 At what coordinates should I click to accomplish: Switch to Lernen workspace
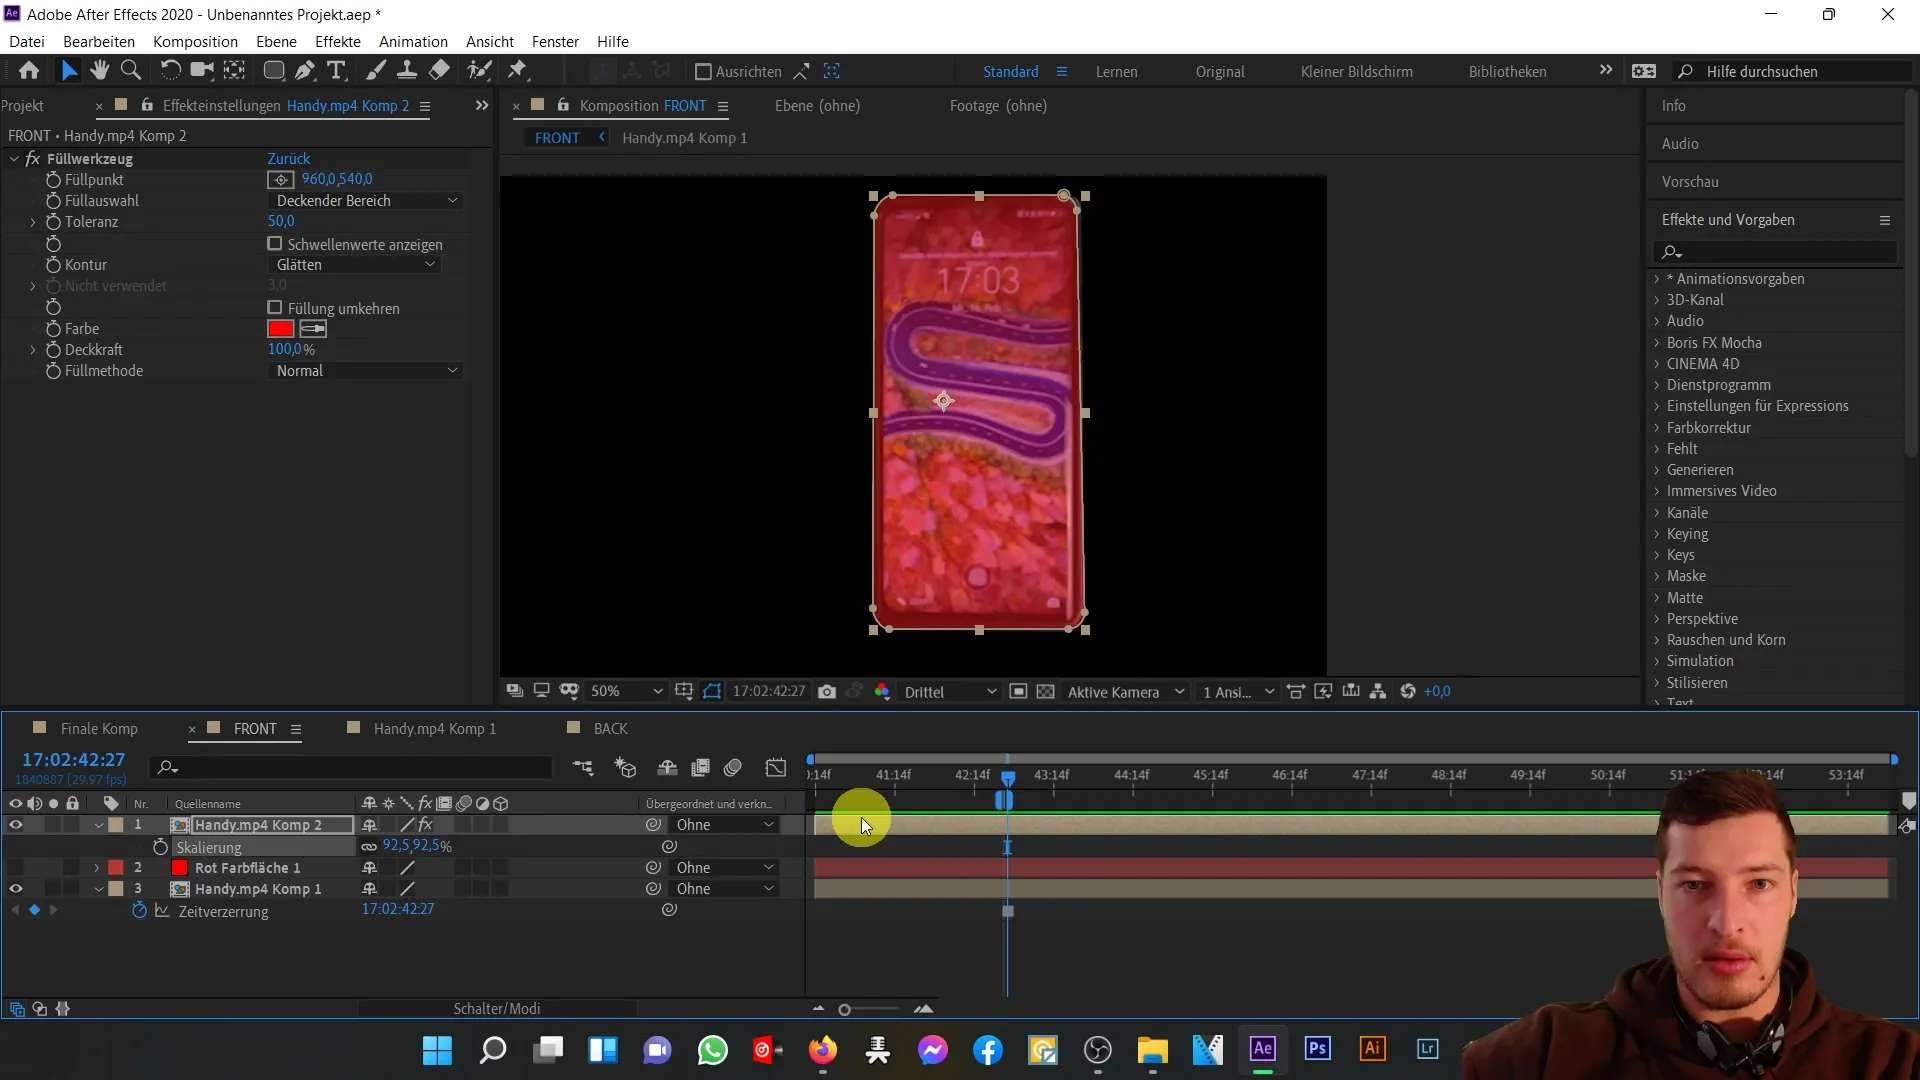click(1116, 72)
